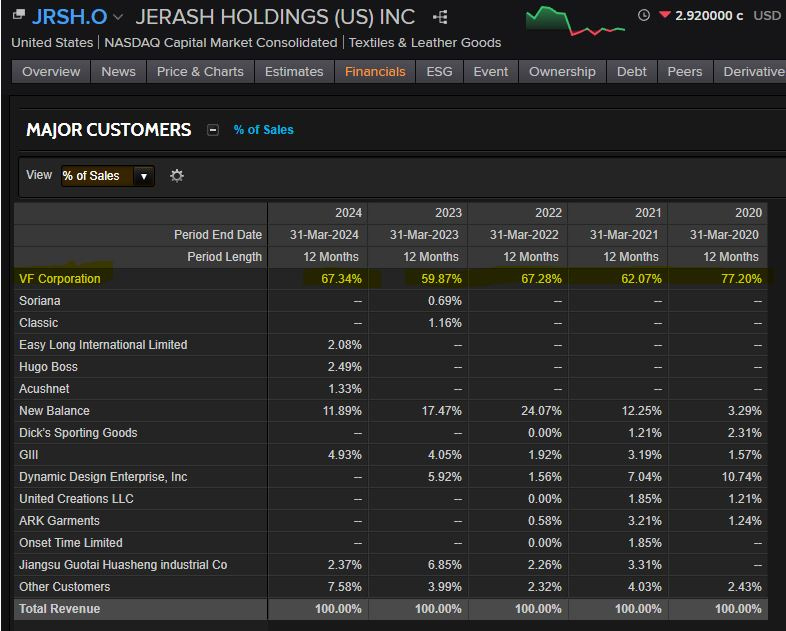The width and height of the screenshot is (786, 631).
Task: Click VF Corporation 2024 value 67.34%
Action: pyautogui.click(x=341, y=279)
